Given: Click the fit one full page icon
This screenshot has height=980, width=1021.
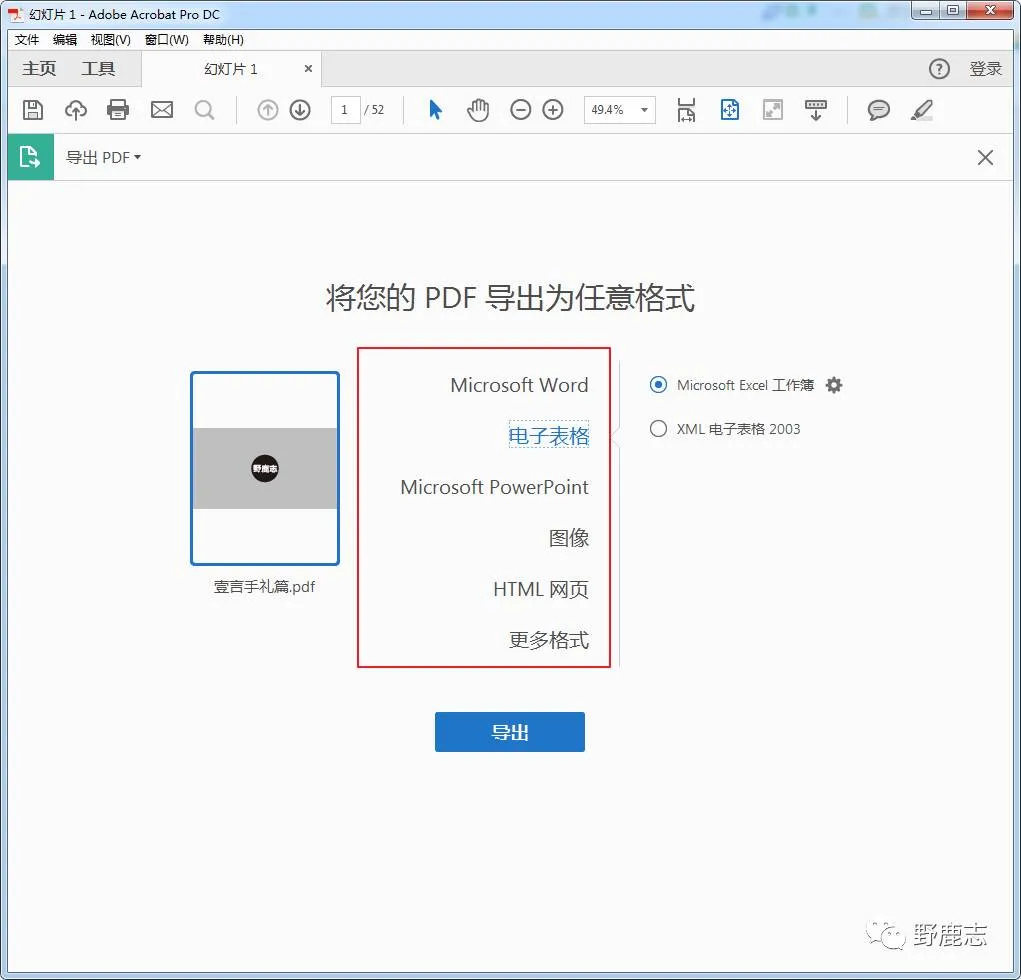Looking at the screenshot, I should 730,110.
